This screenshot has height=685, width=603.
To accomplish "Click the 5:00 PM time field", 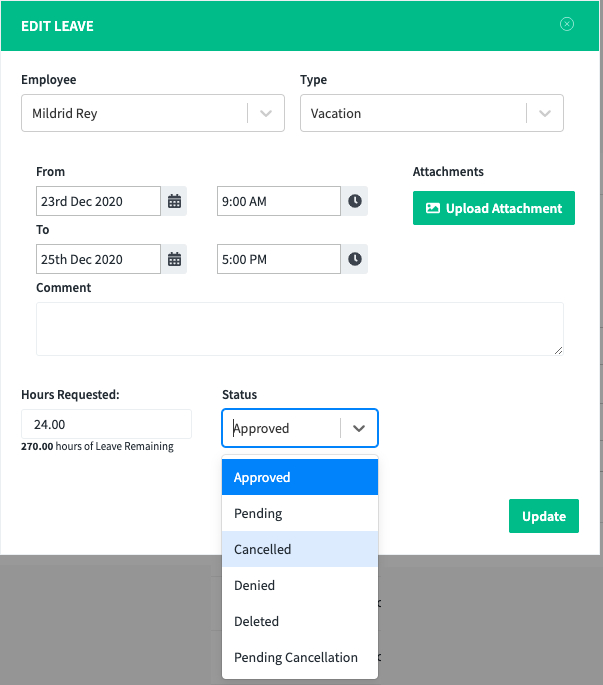I will (279, 259).
